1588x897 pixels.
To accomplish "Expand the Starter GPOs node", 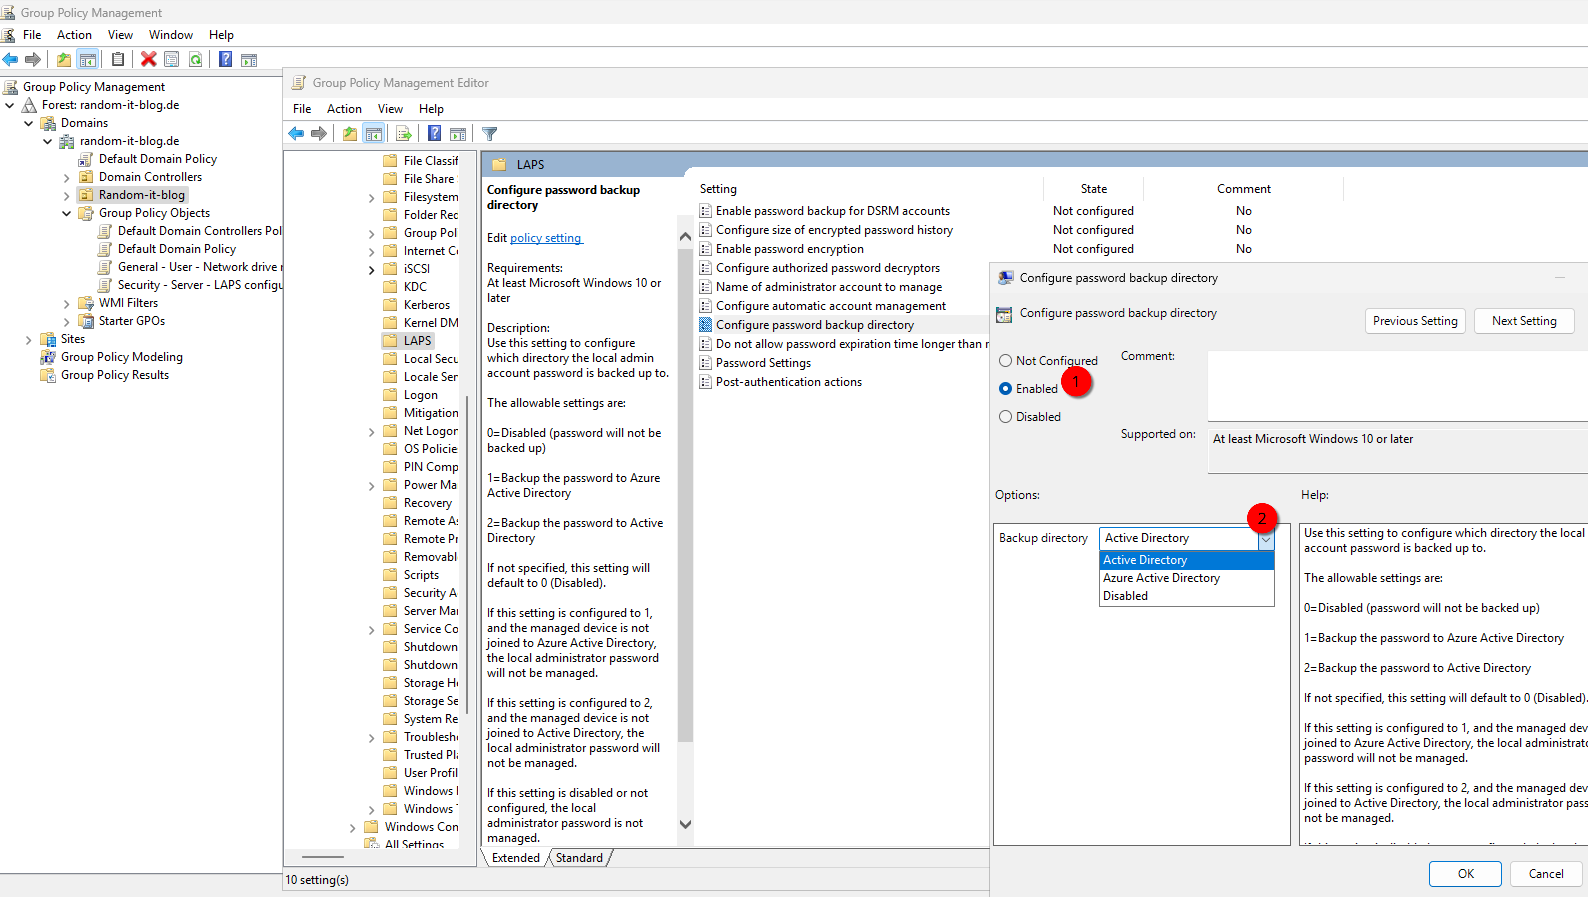I will click(x=67, y=322).
